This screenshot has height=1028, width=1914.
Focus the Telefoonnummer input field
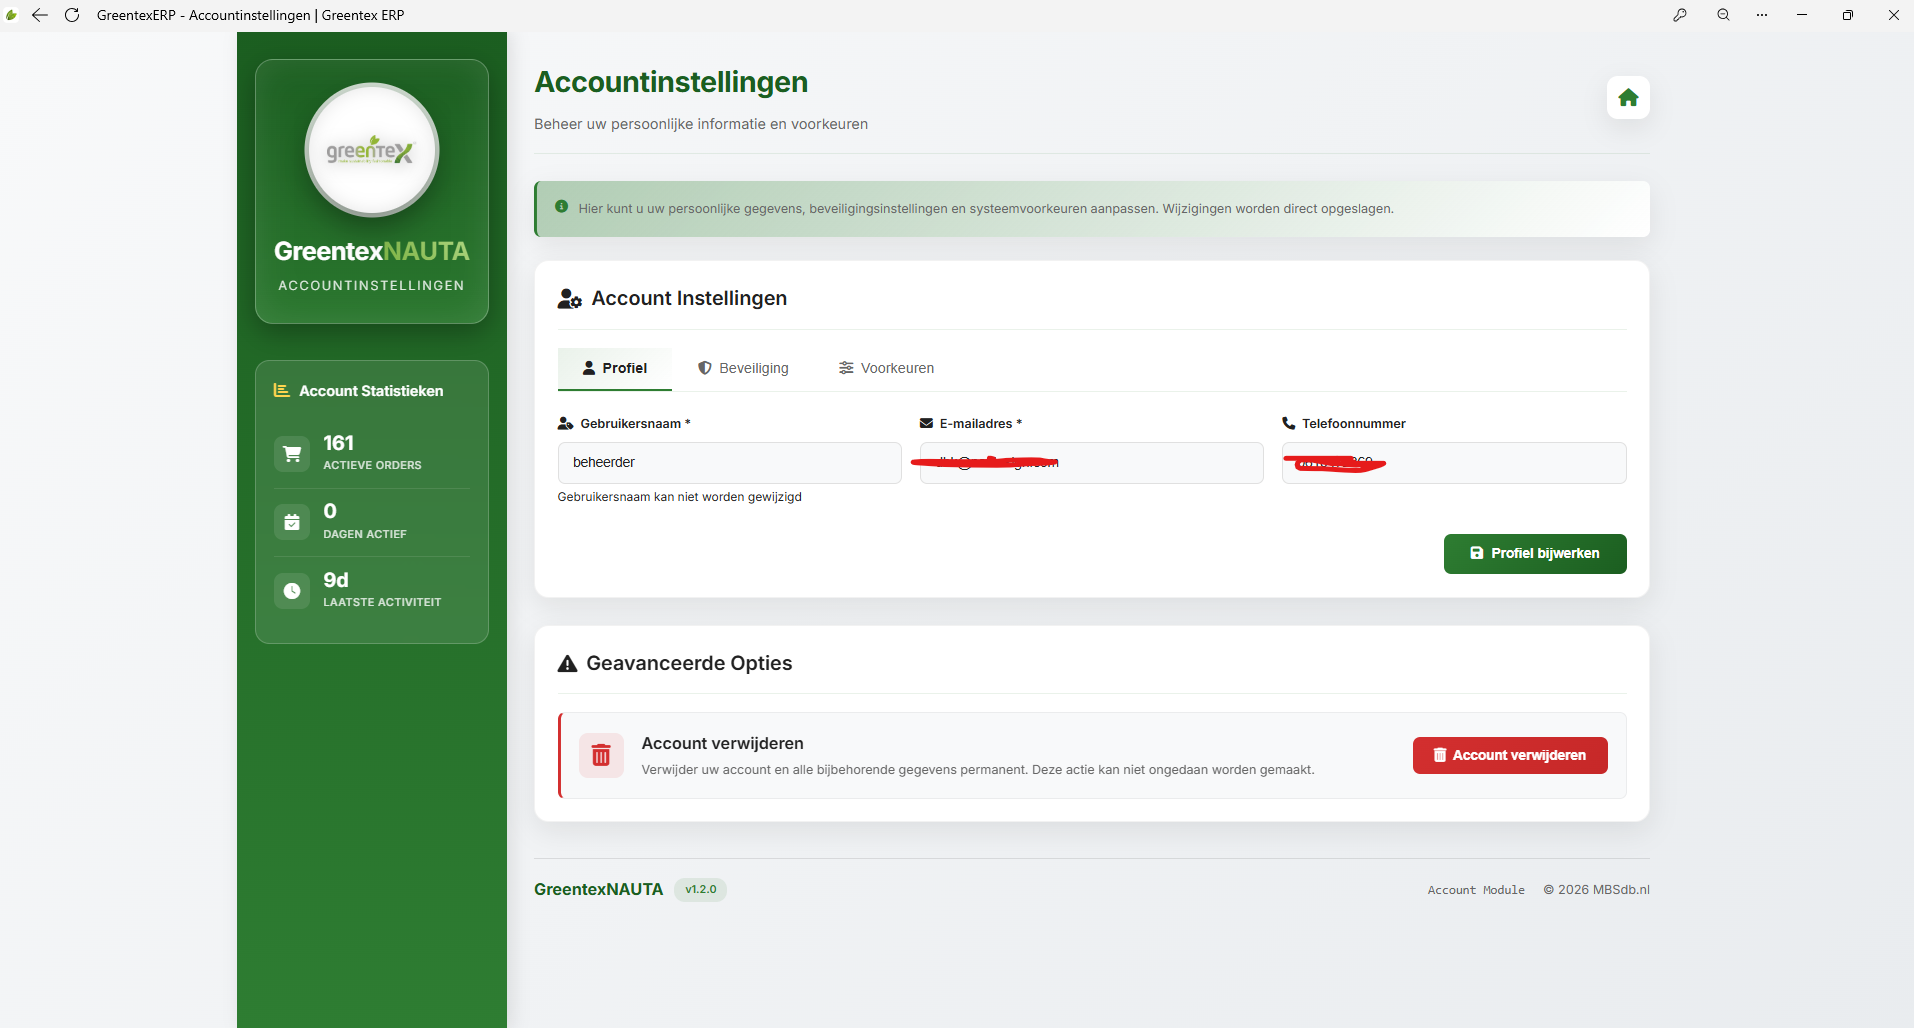[x=1454, y=463]
